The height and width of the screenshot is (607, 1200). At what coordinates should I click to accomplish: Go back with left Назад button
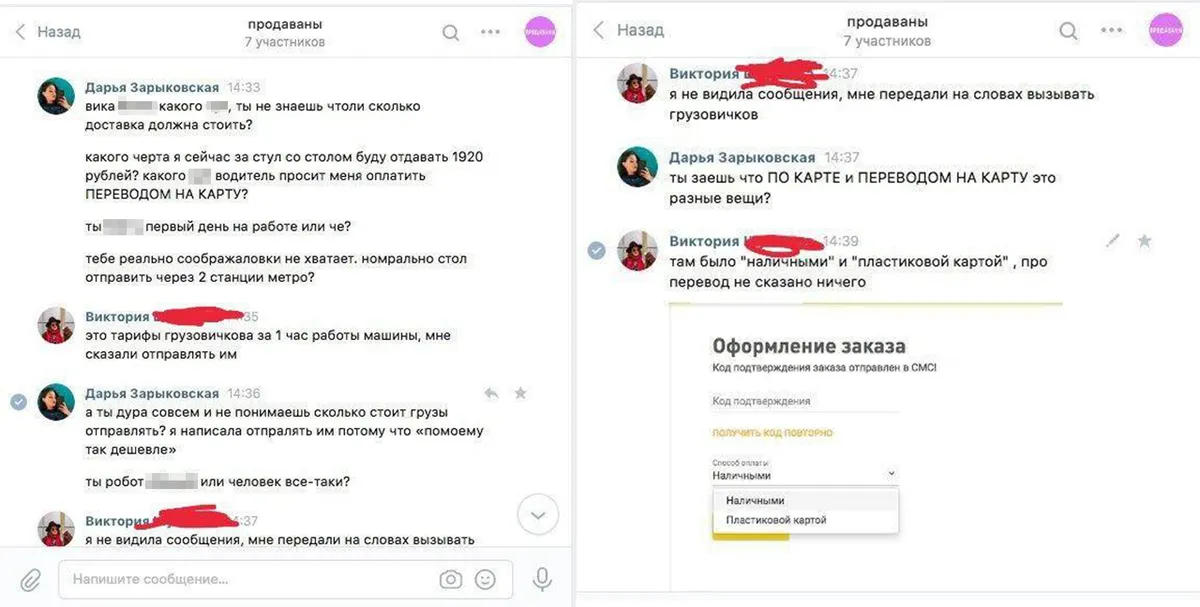coord(48,32)
